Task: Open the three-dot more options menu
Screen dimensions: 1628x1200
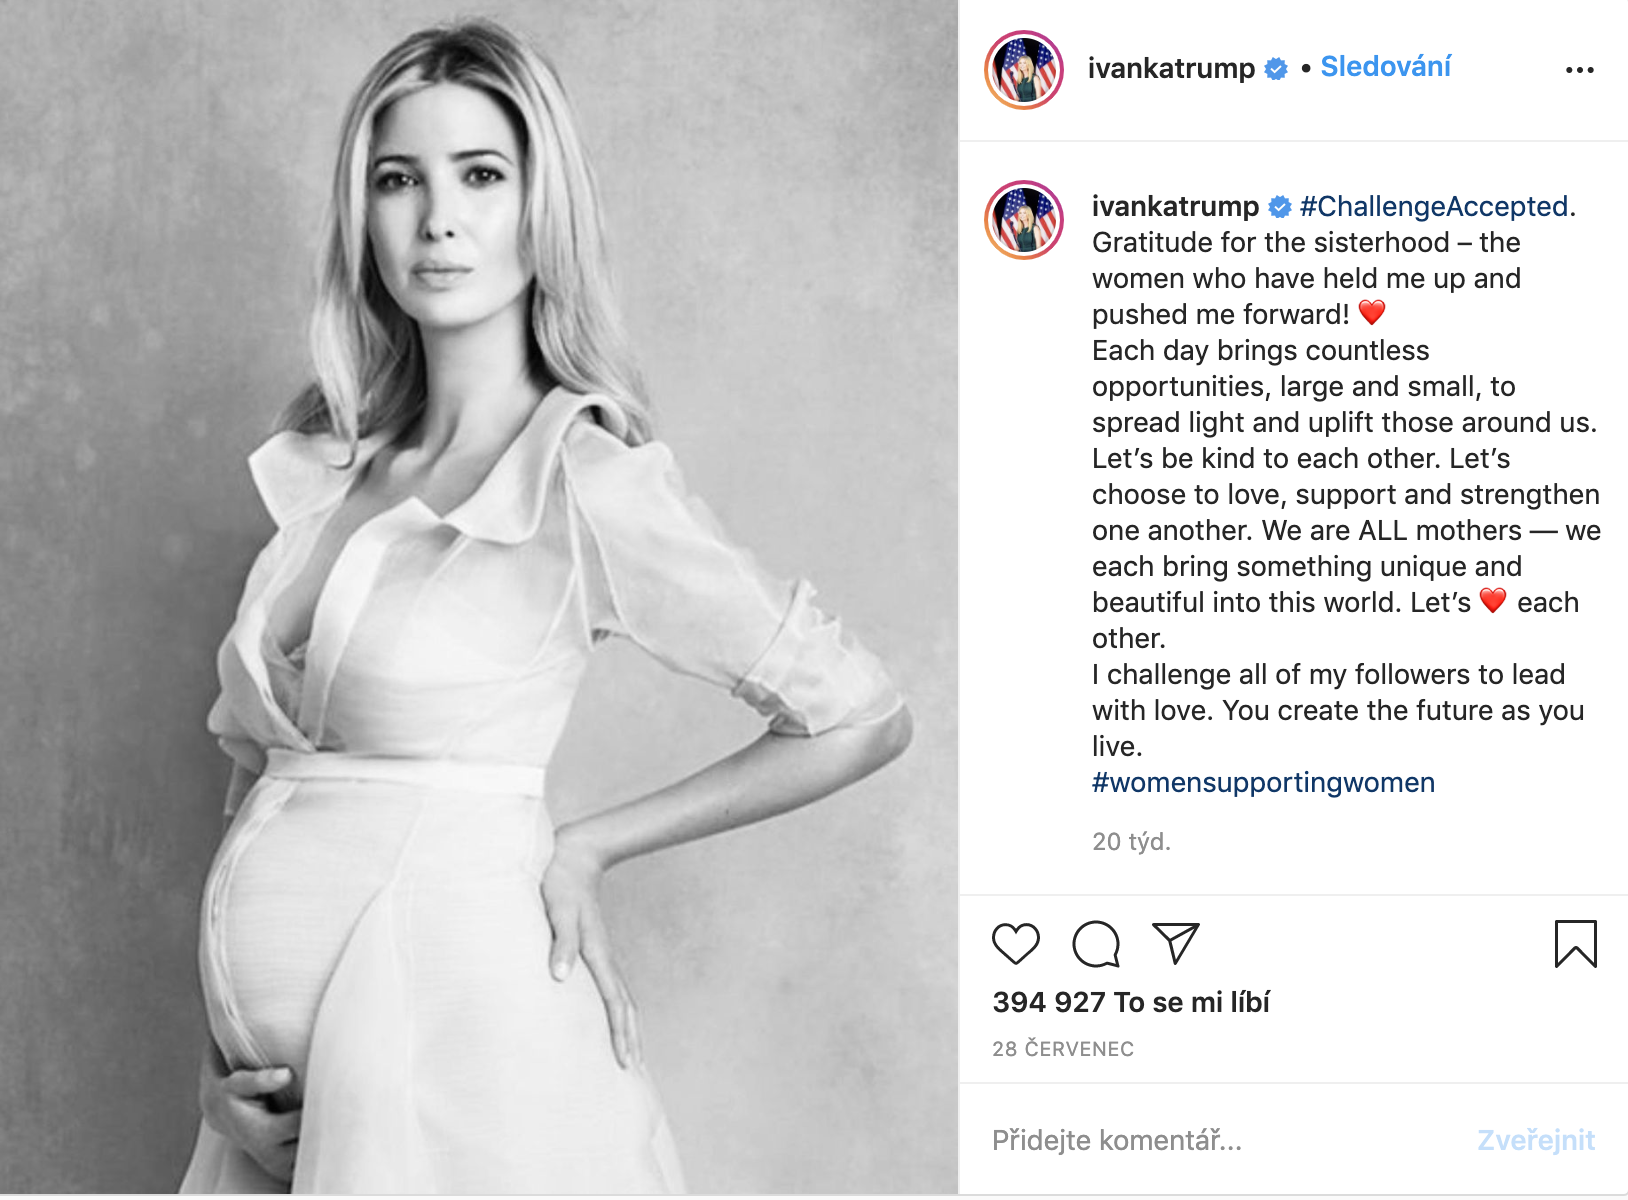Action: click(x=1579, y=70)
